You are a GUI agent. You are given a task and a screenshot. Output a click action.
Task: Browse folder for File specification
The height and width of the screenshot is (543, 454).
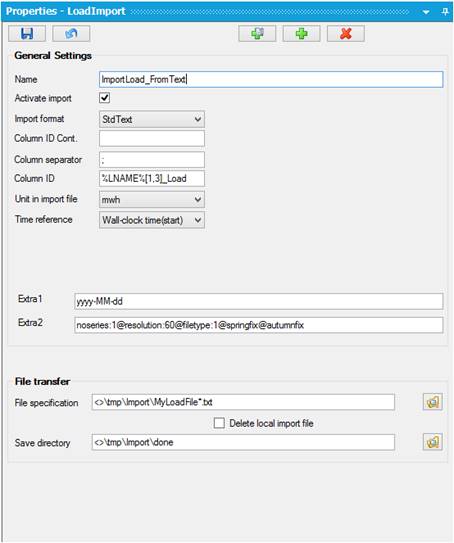pyautogui.click(x=433, y=402)
